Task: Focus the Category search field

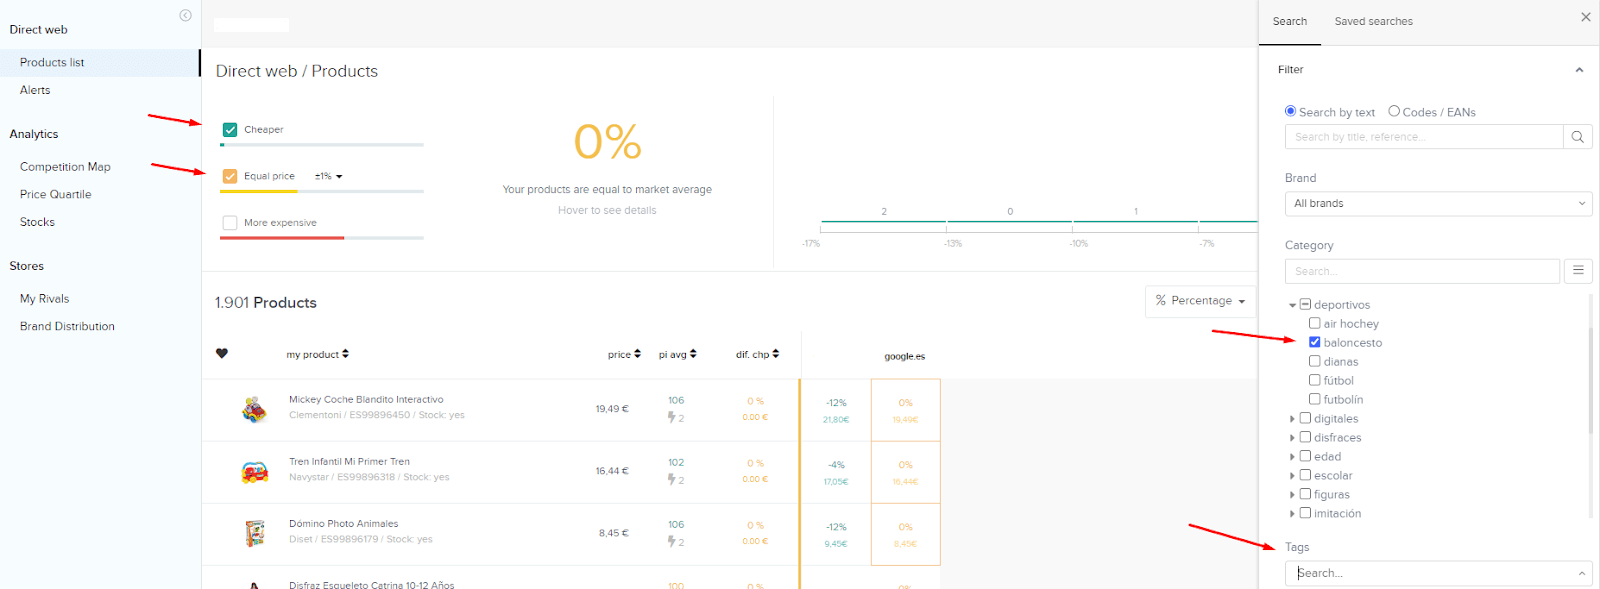Action: pyautogui.click(x=1422, y=271)
